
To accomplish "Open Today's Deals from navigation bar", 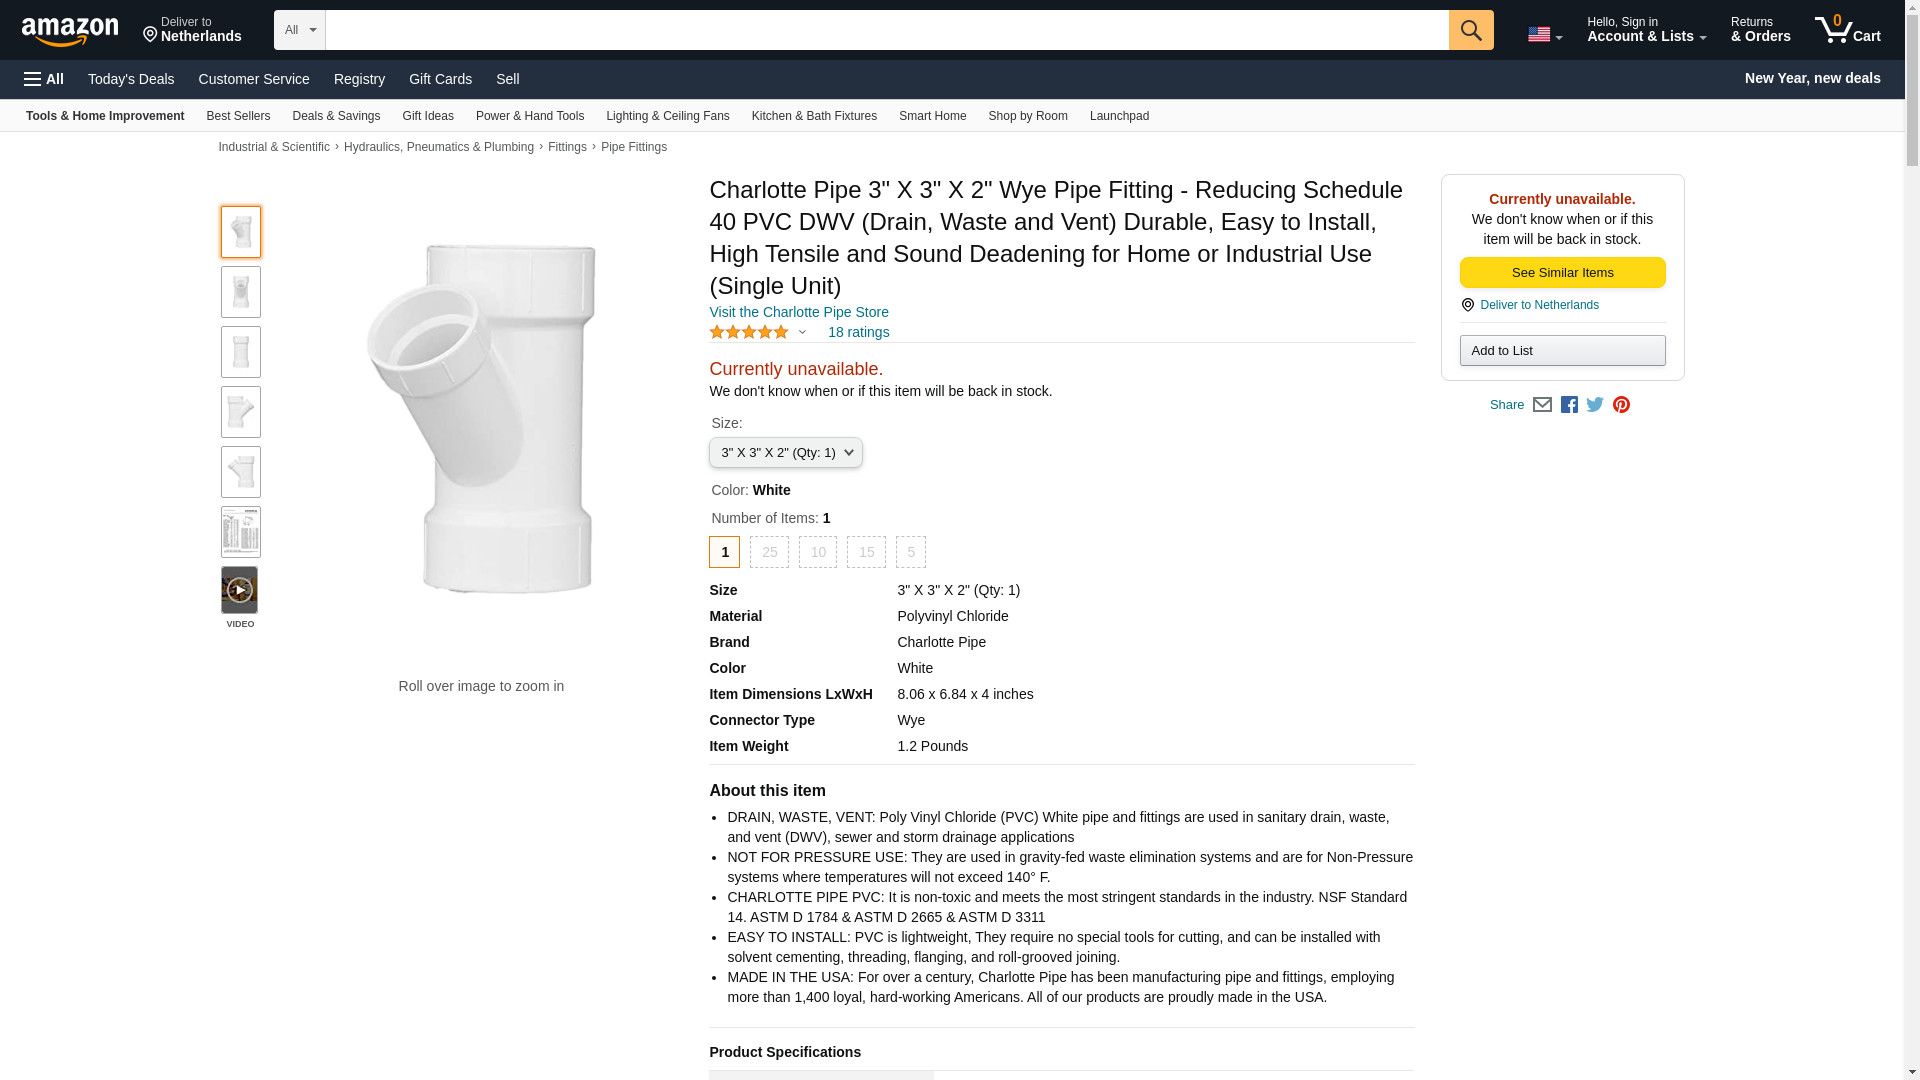I will click(131, 79).
